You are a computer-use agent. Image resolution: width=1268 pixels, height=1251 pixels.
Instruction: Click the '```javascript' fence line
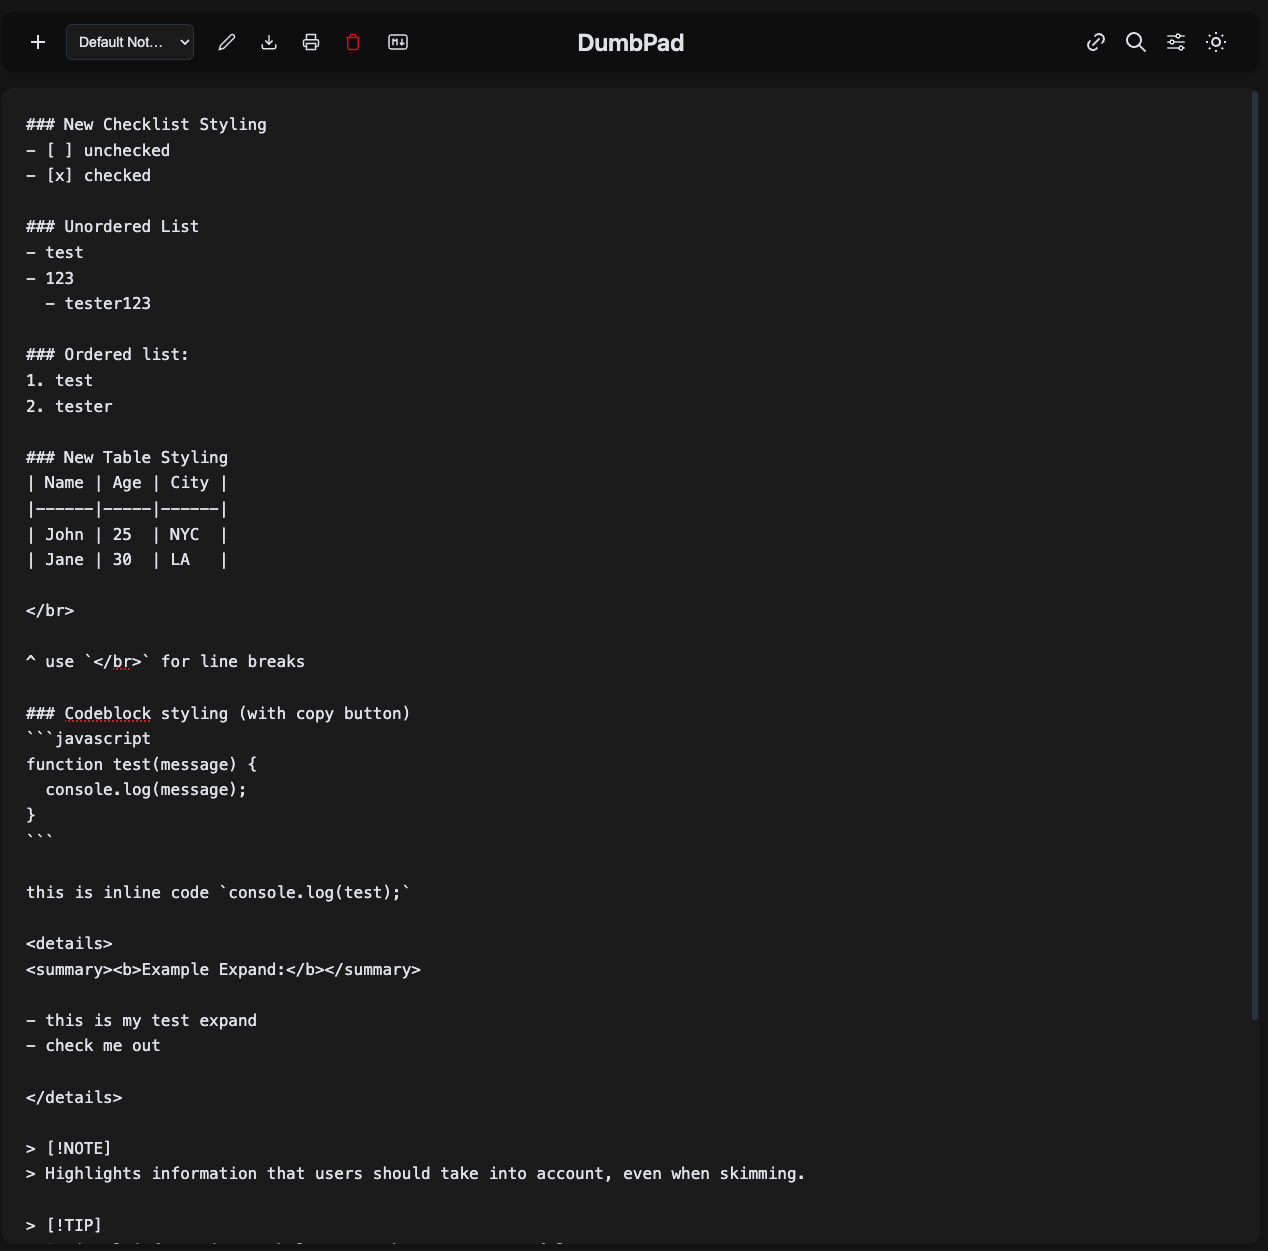pos(88,738)
